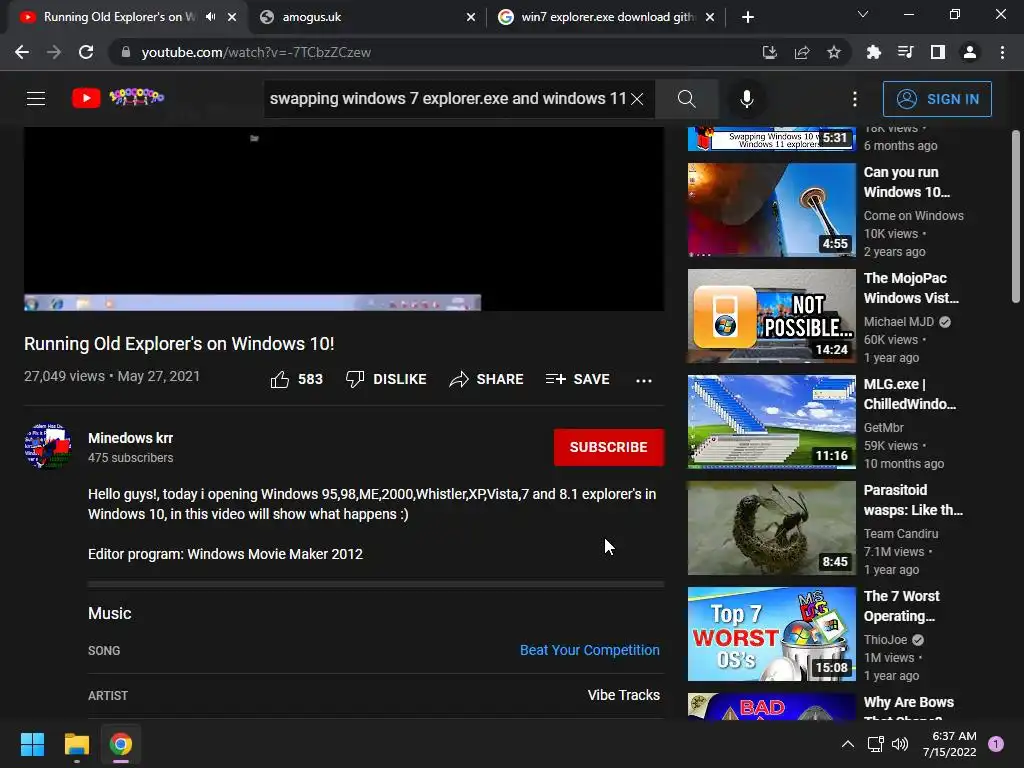Reload the YouTube page
The width and height of the screenshot is (1024, 768).
click(x=86, y=52)
